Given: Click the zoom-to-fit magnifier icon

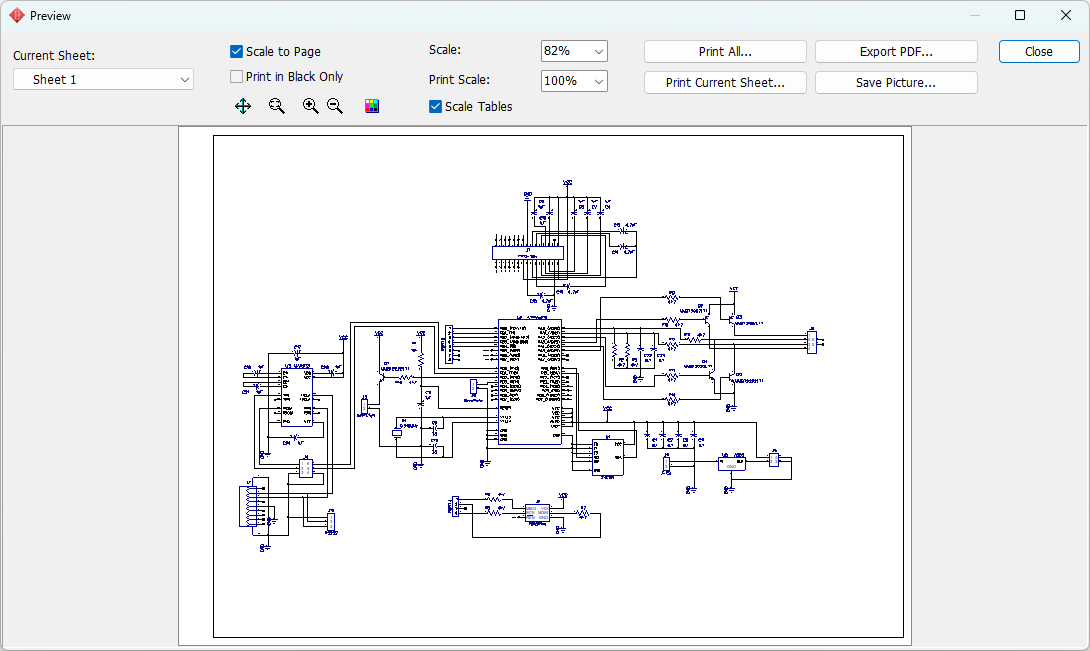Looking at the screenshot, I should [x=277, y=106].
